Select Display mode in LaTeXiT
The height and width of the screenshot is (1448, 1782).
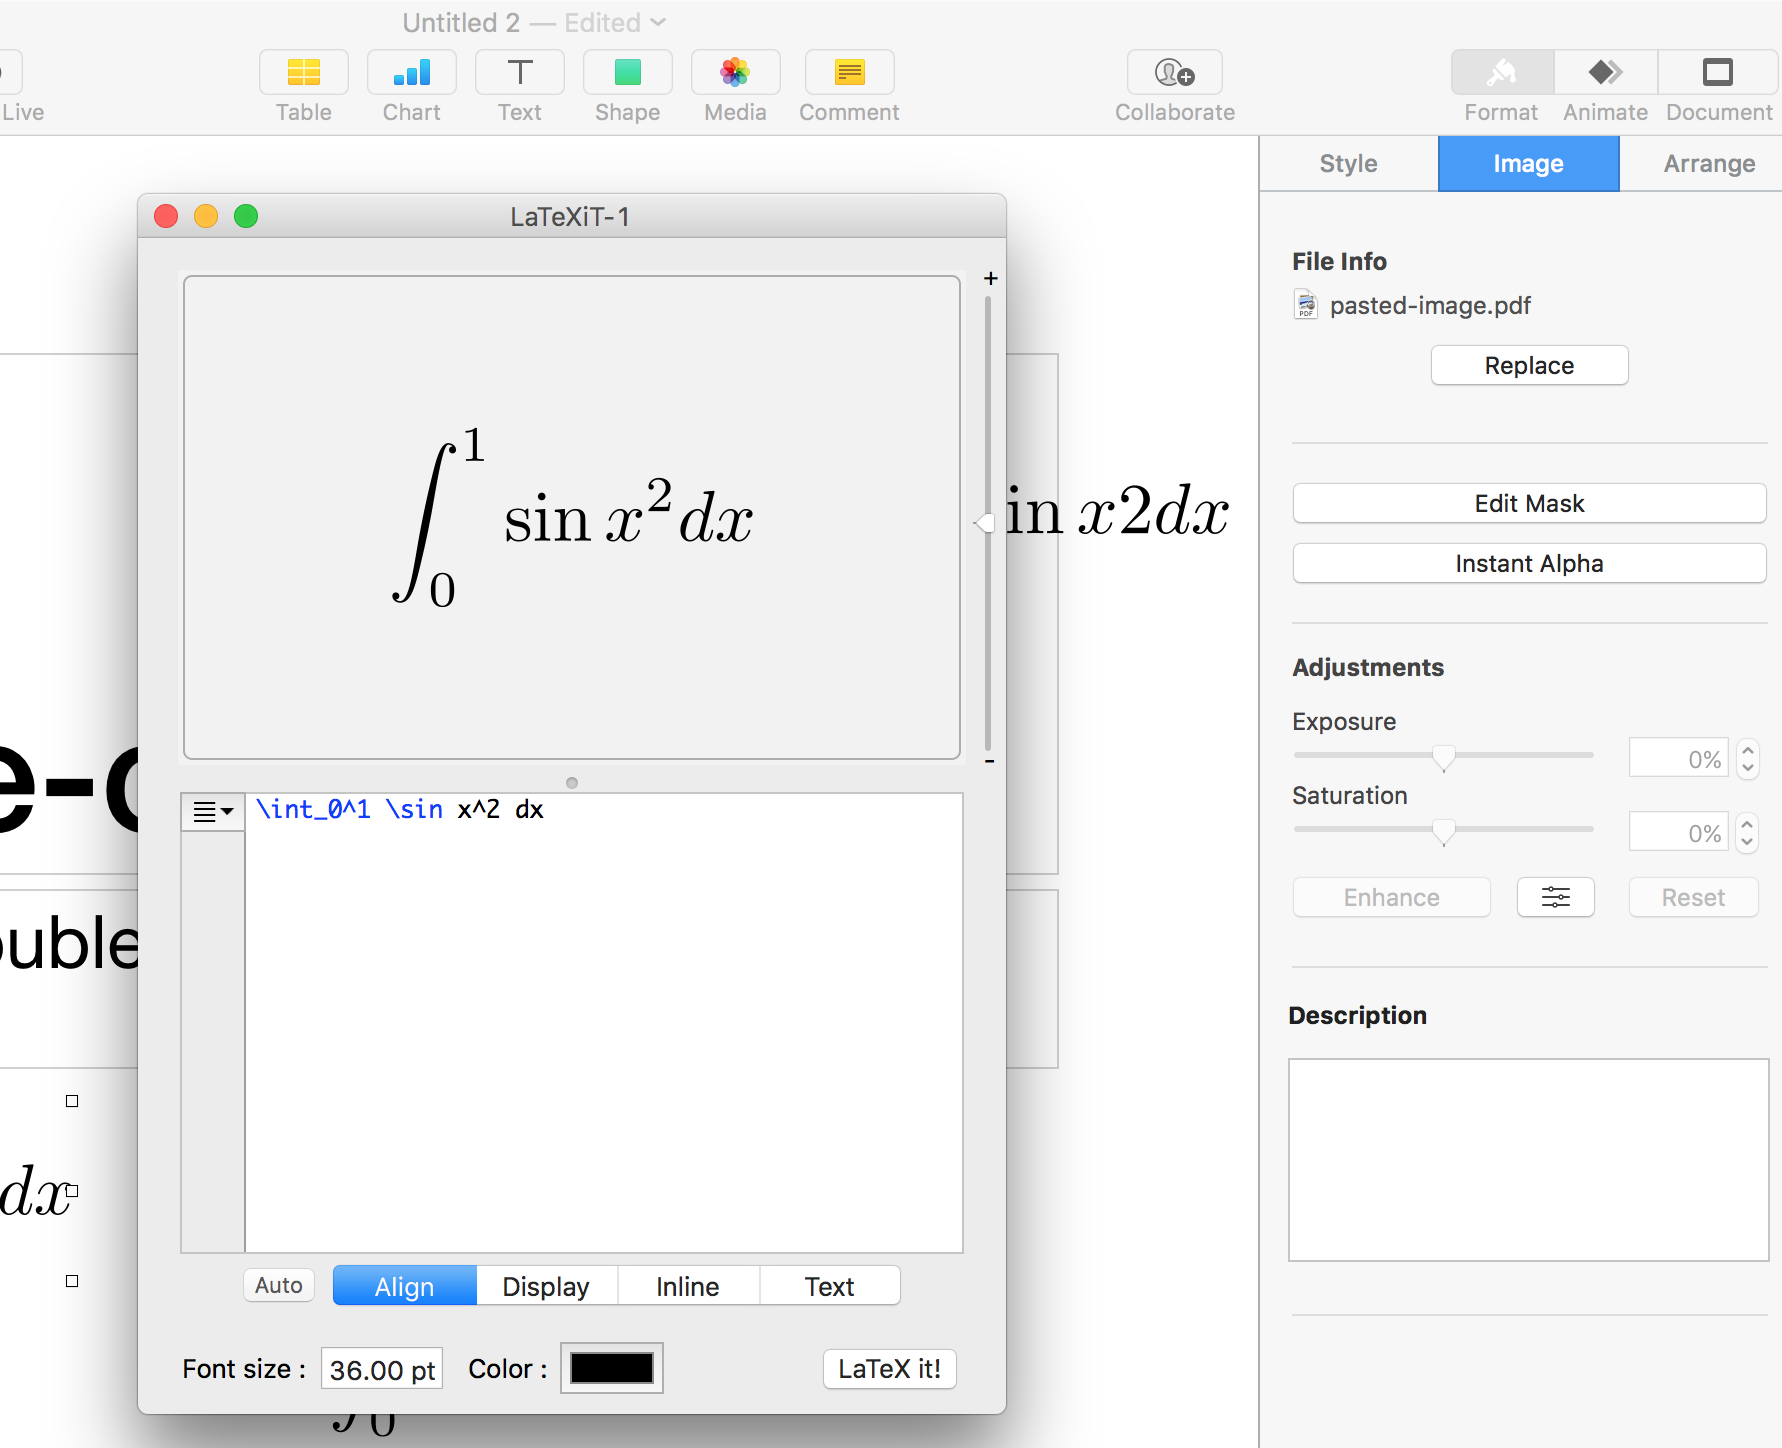click(546, 1286)
